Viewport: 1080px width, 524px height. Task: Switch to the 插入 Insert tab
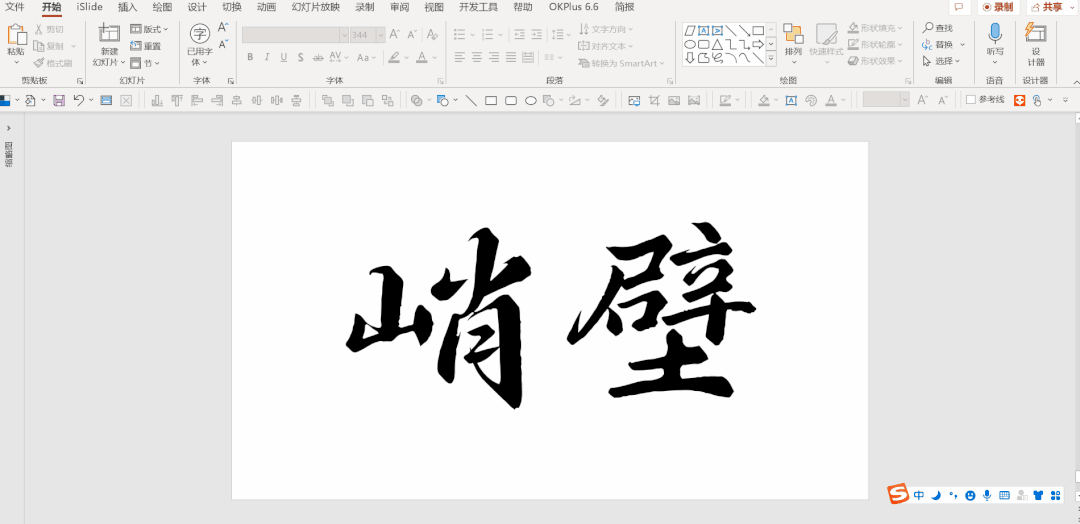point(127,7)
